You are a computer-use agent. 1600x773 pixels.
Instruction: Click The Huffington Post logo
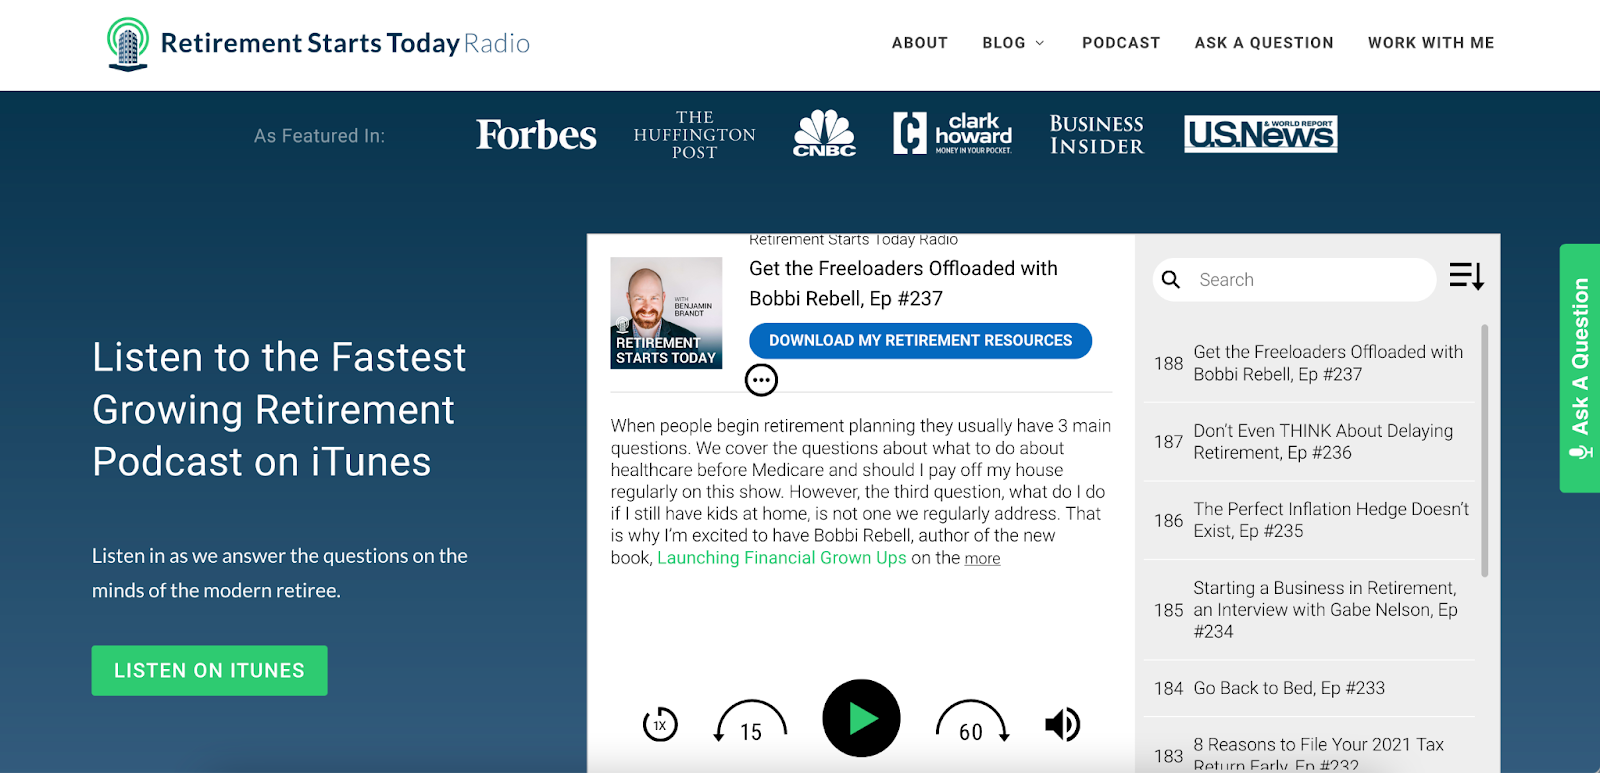695,135
